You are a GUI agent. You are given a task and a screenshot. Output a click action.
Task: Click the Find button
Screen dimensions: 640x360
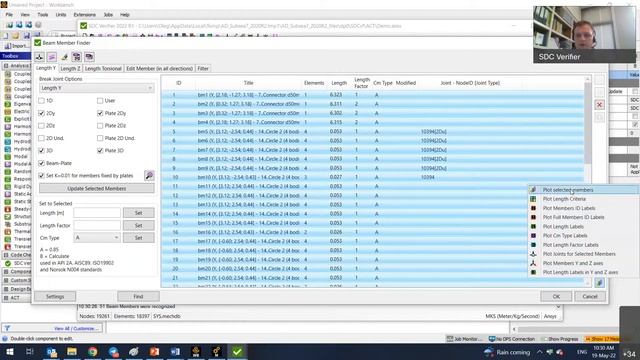(x=138, y=296)
